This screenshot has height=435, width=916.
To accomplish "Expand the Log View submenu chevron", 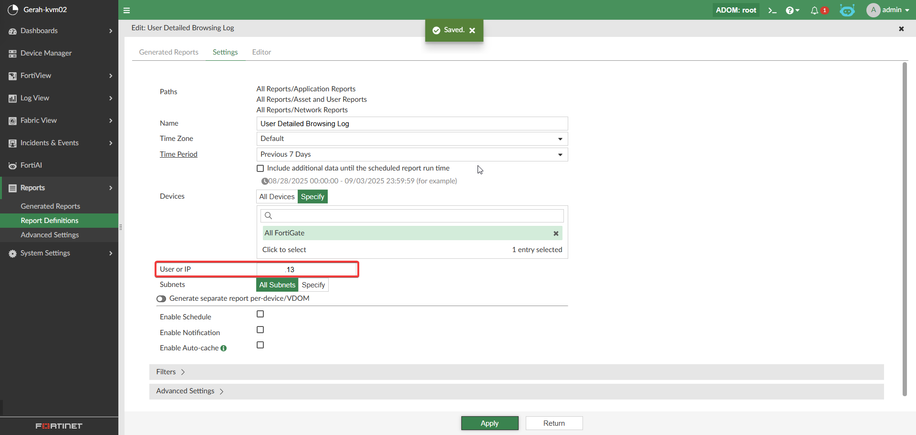I will click(x=110, y=98).
